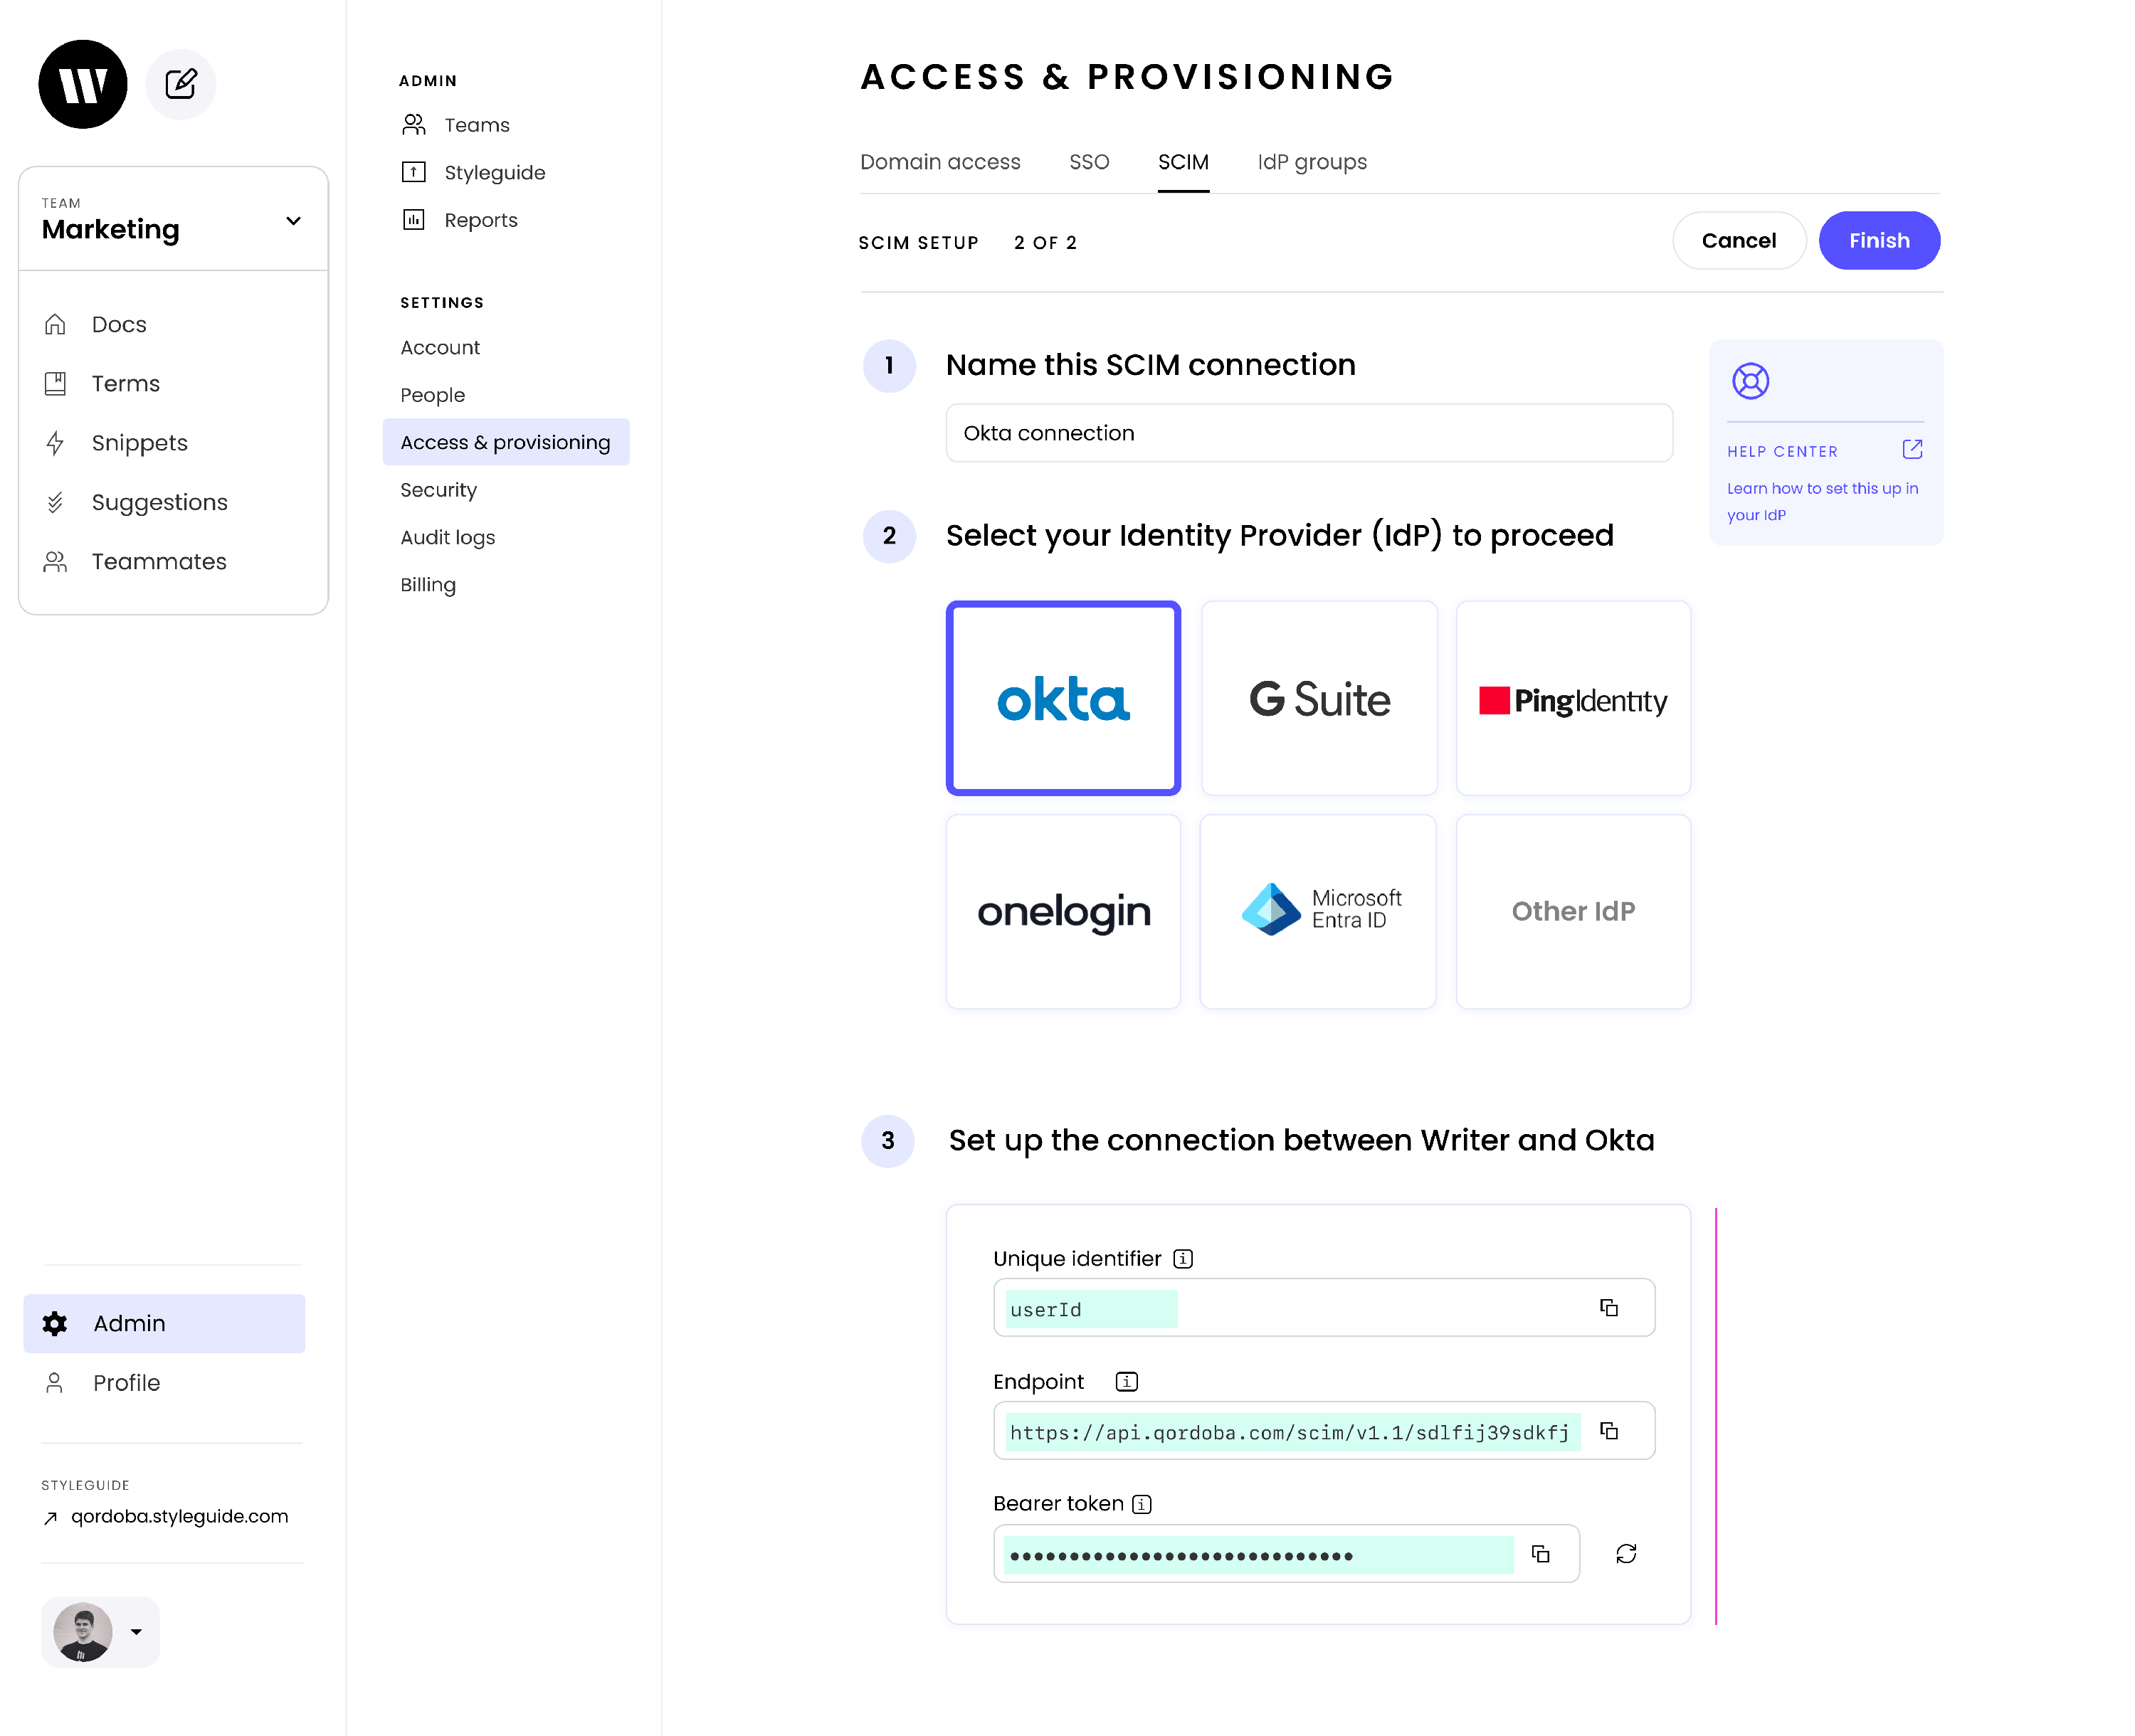Open Teams label in Admin menu
The width and height of the screenshot is (2135, 1736).
(x=477, y=124)
